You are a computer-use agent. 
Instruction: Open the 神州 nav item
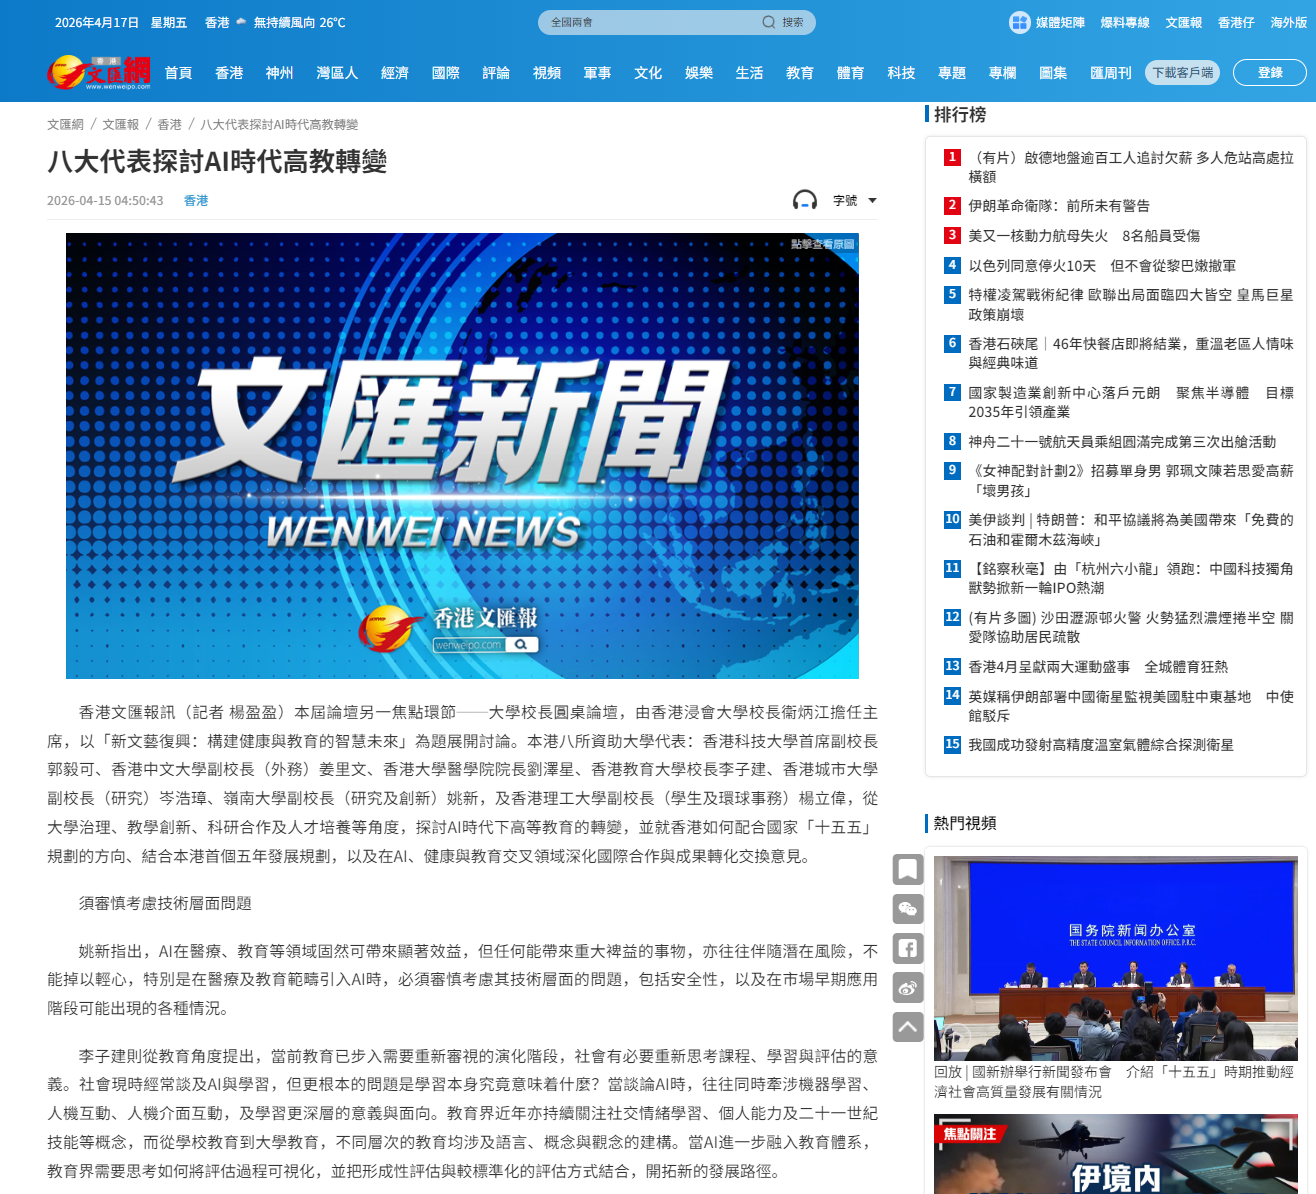click(279, 73)
